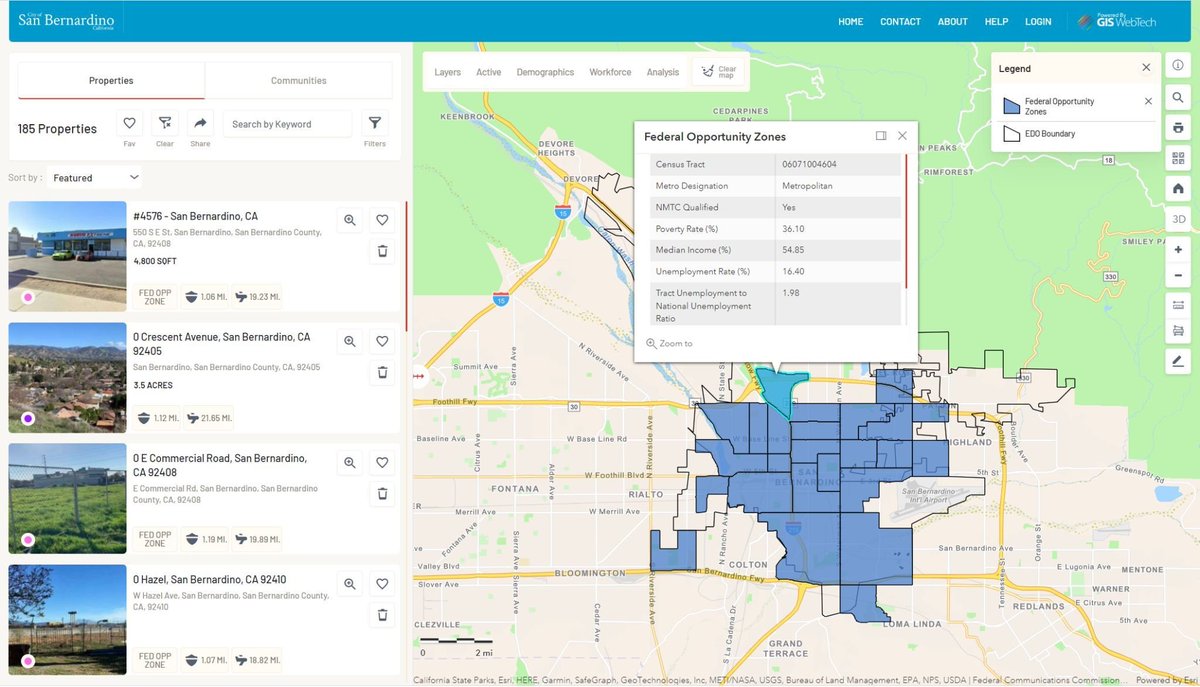Click the GIS WebTech logo

[x=1117, y=21]
